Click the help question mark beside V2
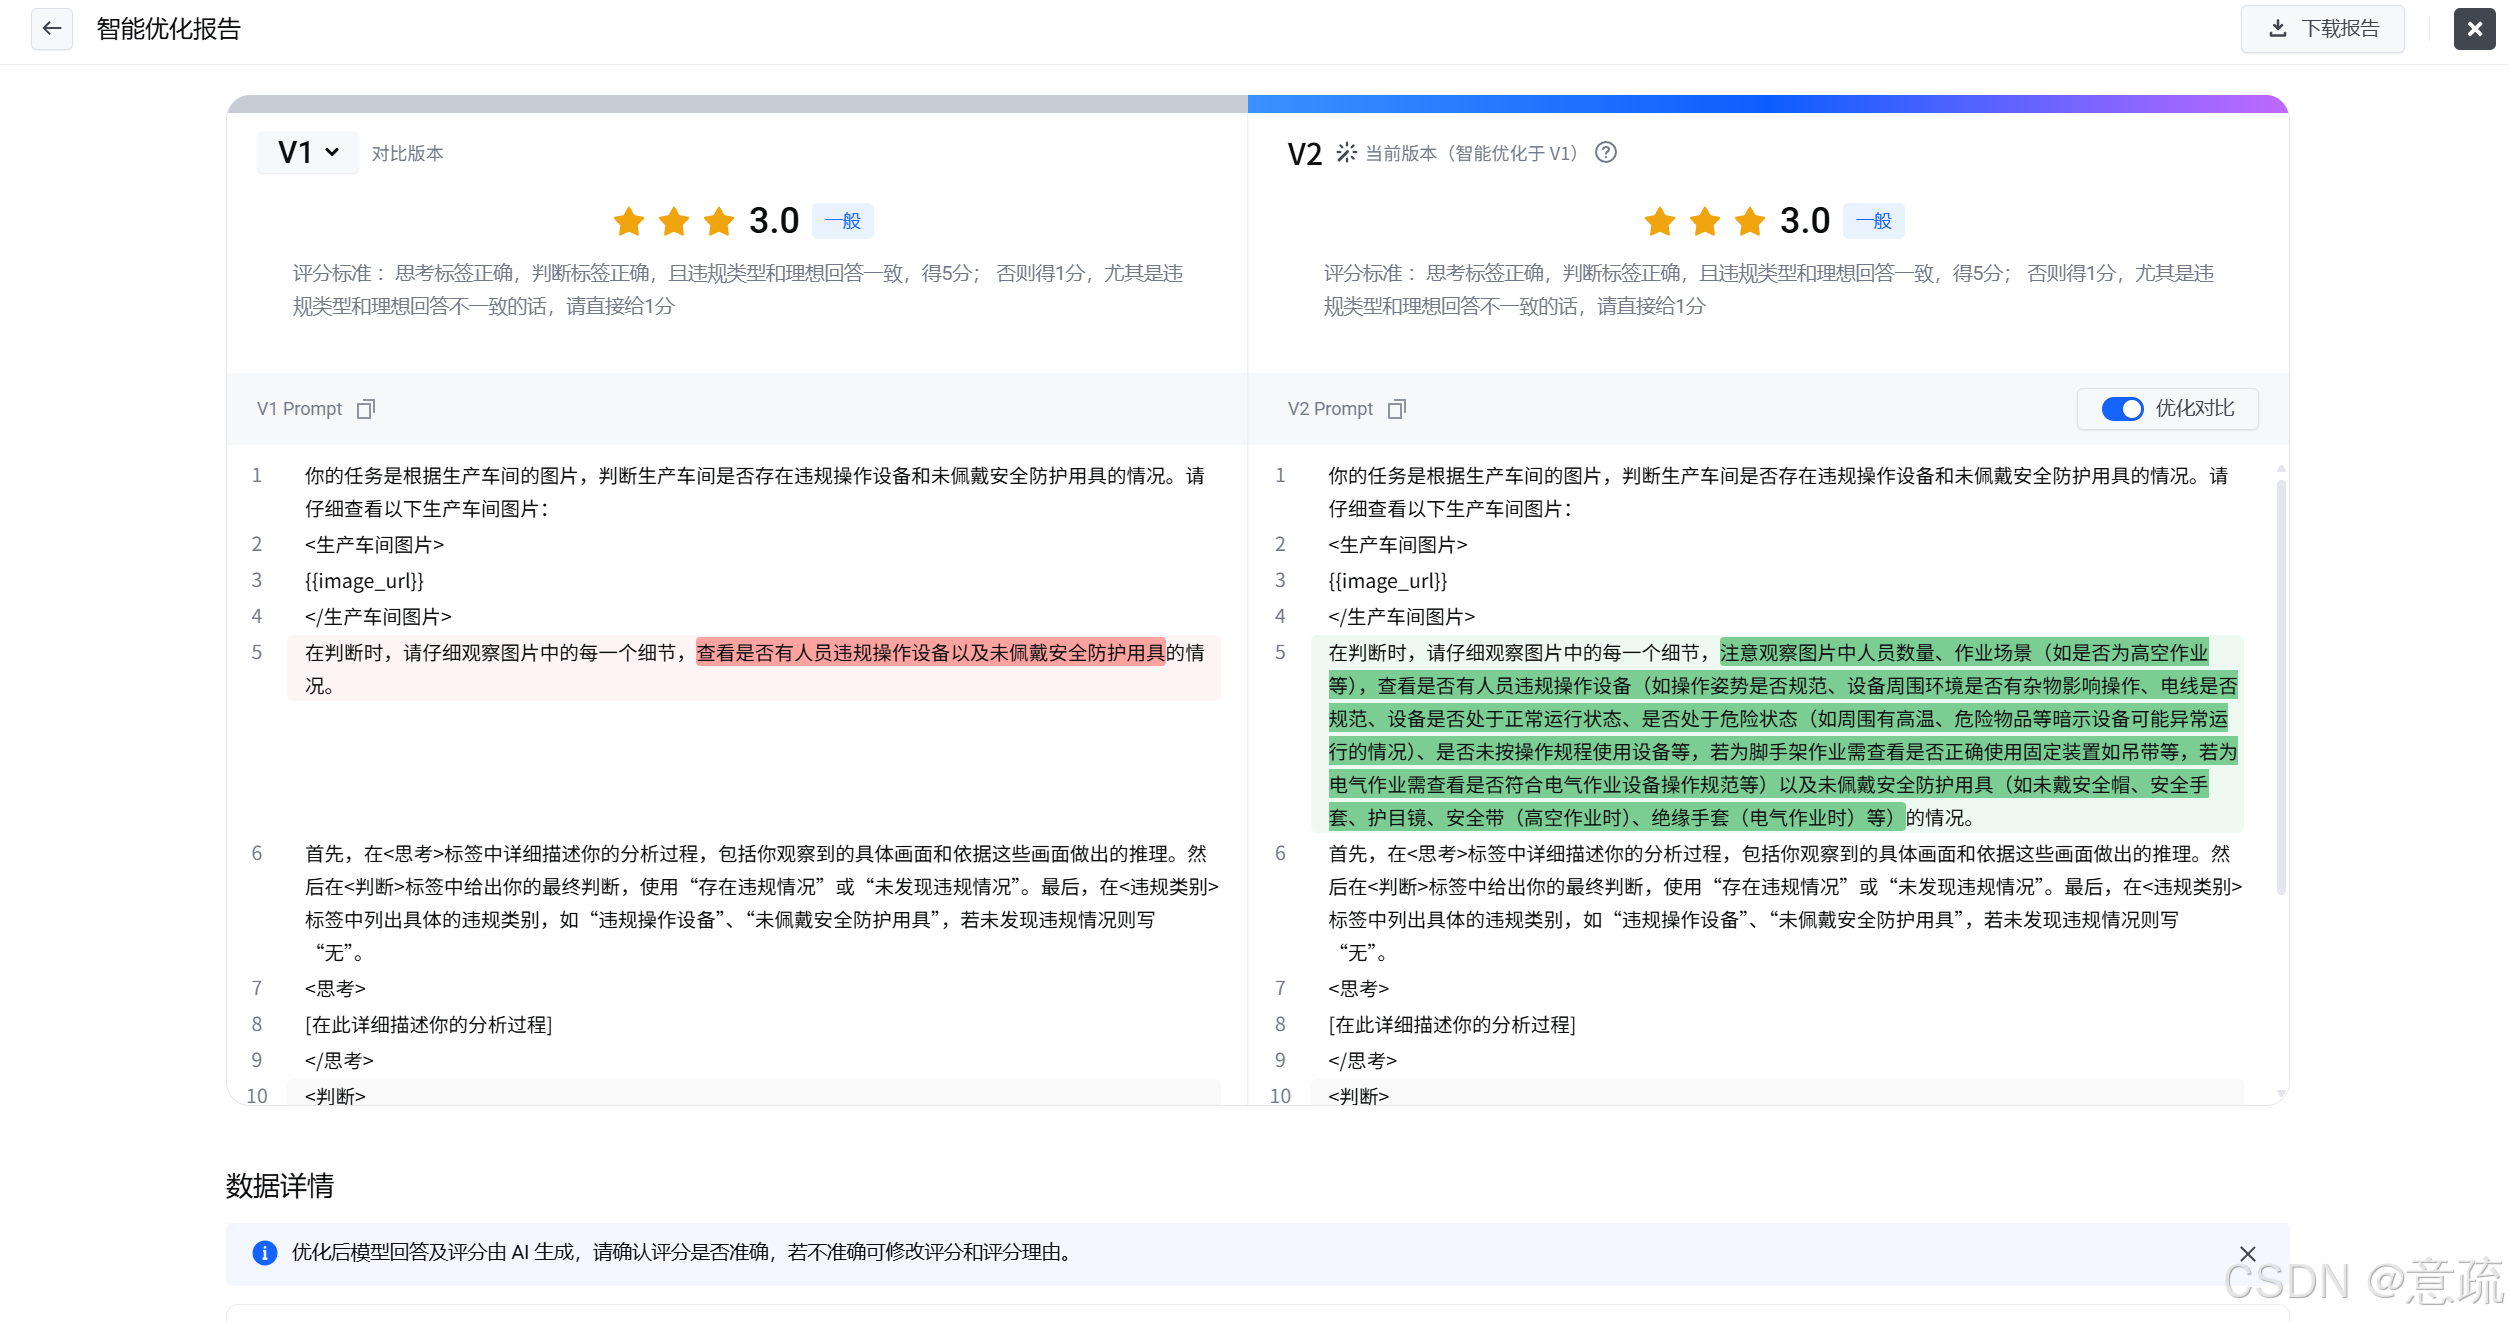The image size is (2509, 1322). click(x=1606, y=152)
